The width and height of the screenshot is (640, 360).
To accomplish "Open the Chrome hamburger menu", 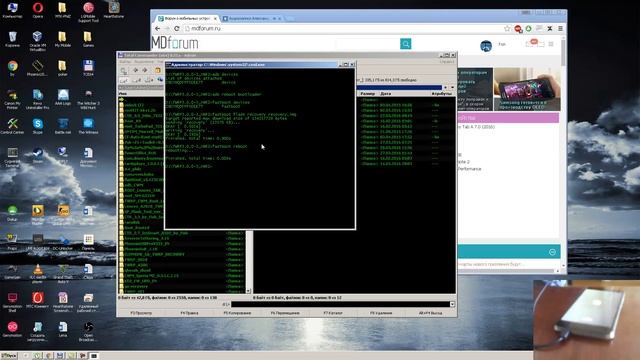I will pos(560,29).
